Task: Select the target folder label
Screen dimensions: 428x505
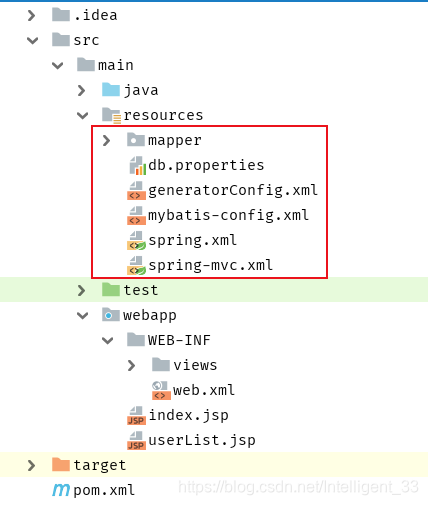Action: pos(100,466)
